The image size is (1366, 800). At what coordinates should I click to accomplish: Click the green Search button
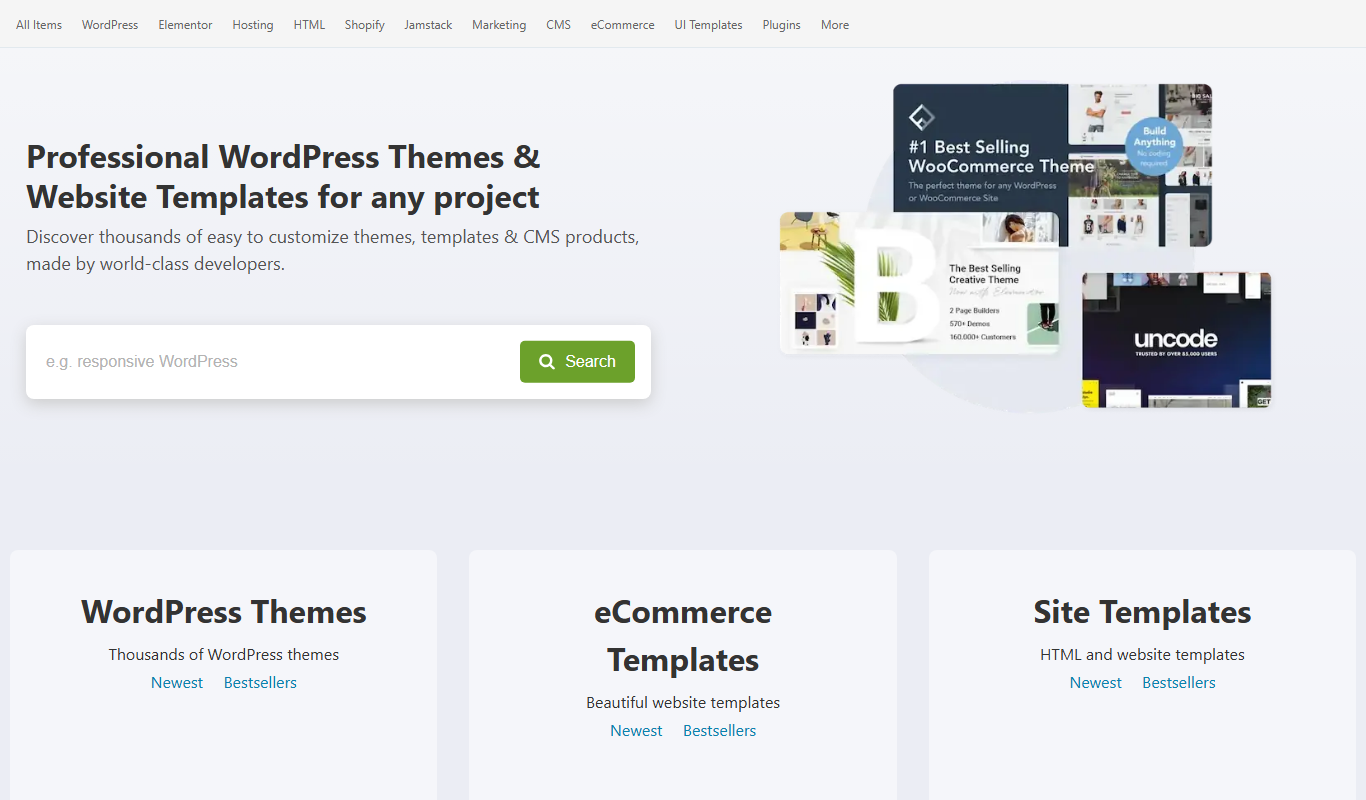577,362
